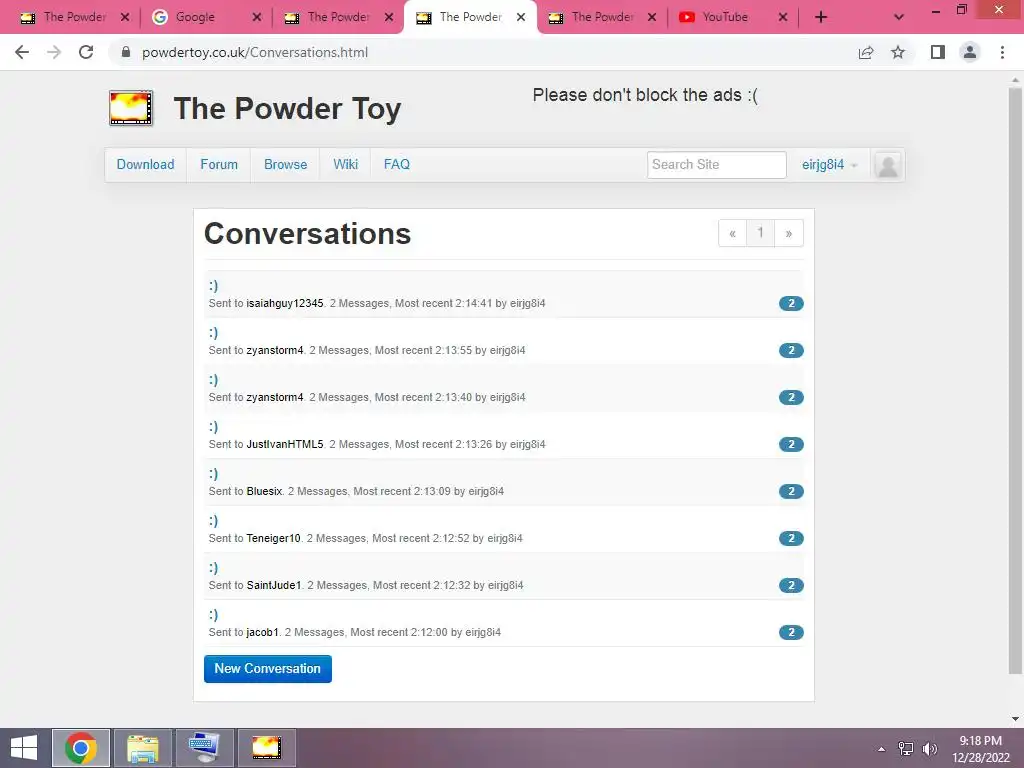This screenshot has height=768, width=1024.
Task: Open zyanstorm4 conversation from 2:13:40
Action: 214,379
